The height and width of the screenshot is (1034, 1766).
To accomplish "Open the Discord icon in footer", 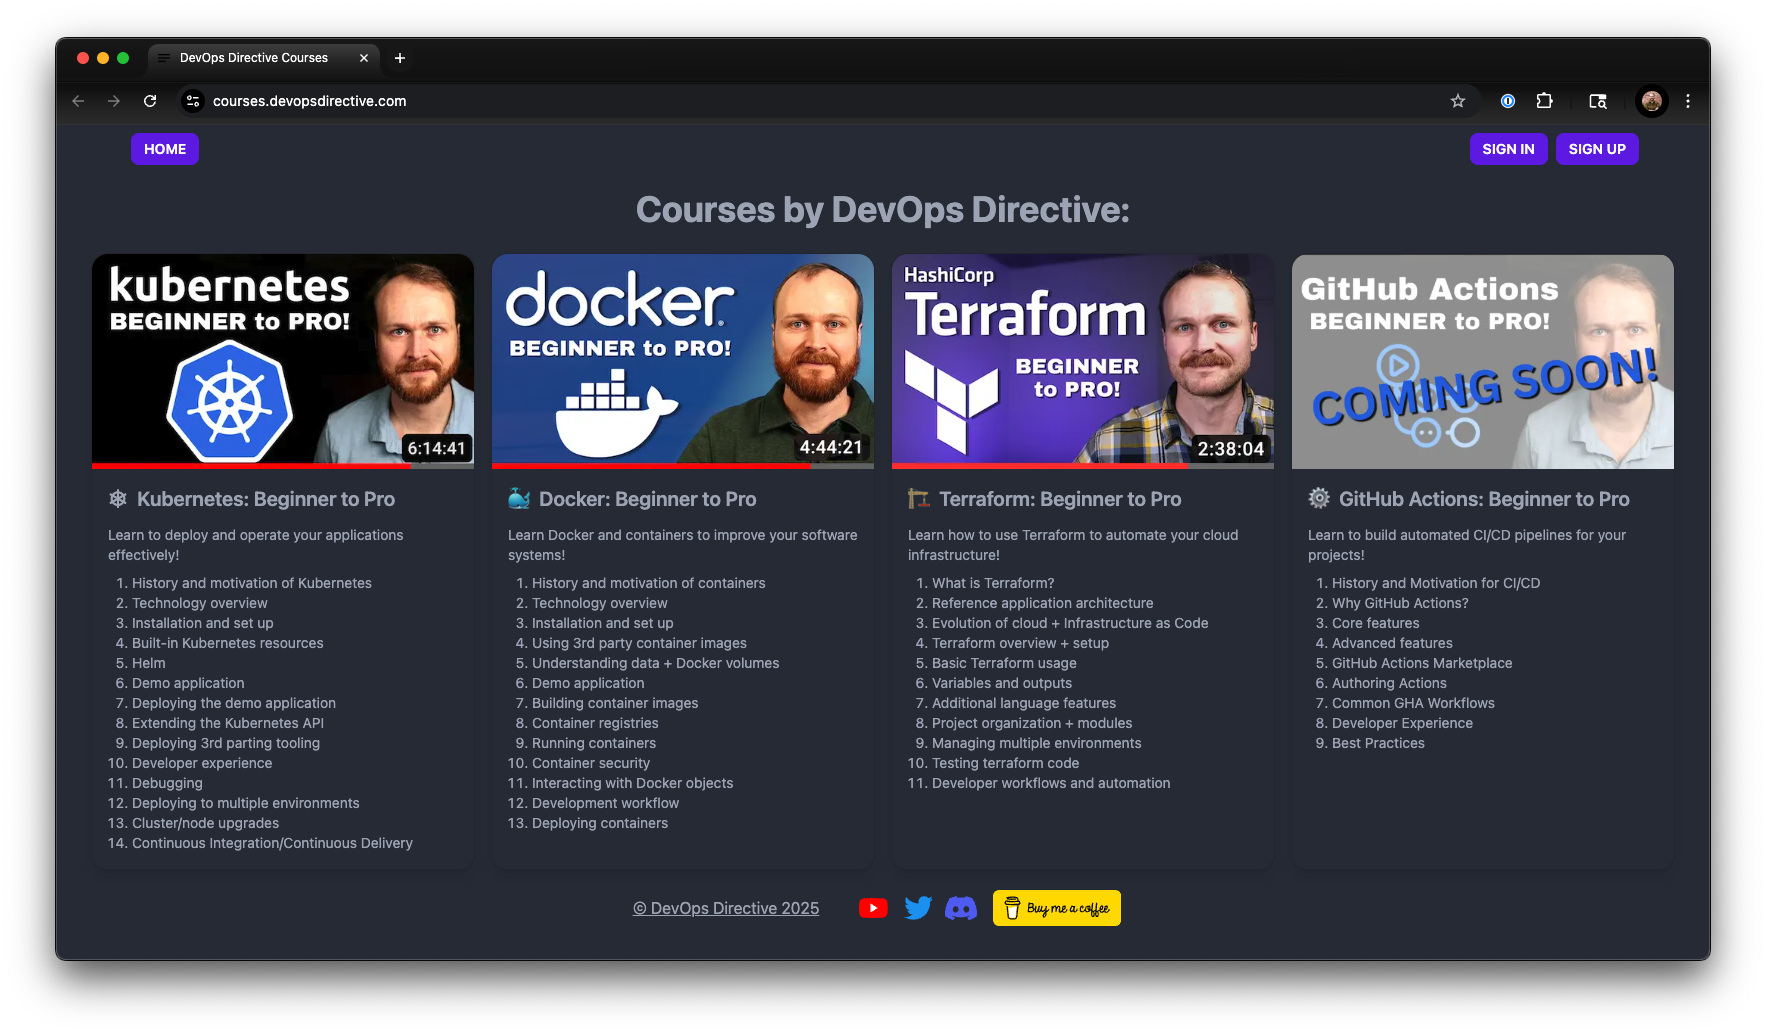I will point(961,908).
